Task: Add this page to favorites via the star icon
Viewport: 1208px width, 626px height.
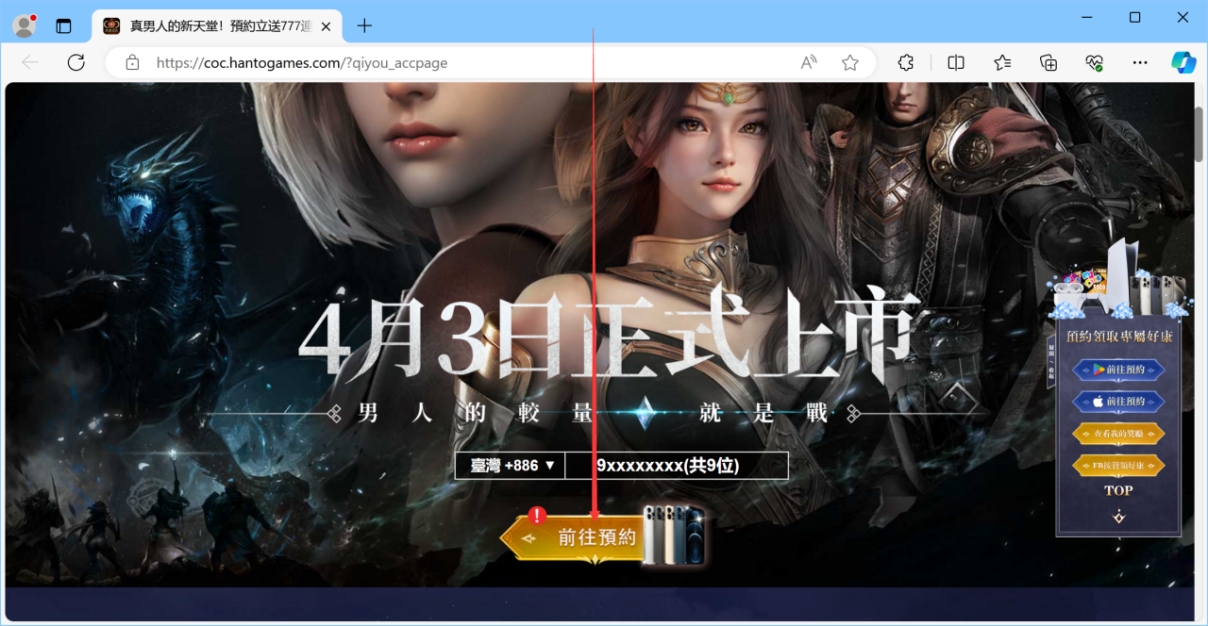Action: (x=850, y=62)
